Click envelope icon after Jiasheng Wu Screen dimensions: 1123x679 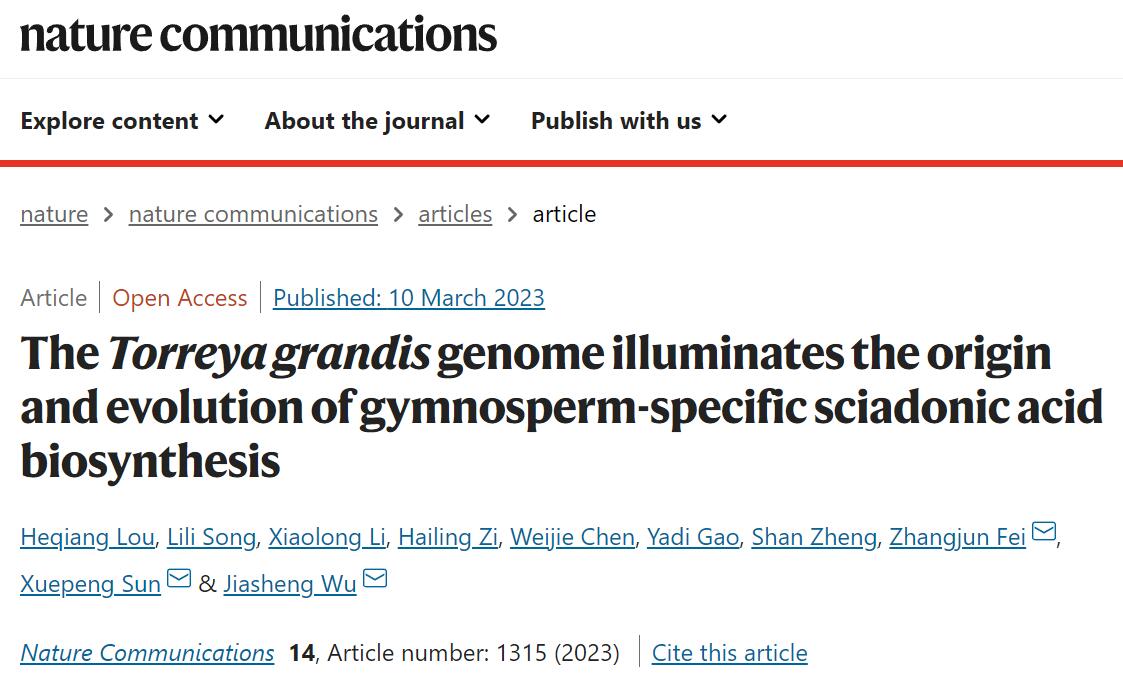pyautogui.click(x=375, y=579)
